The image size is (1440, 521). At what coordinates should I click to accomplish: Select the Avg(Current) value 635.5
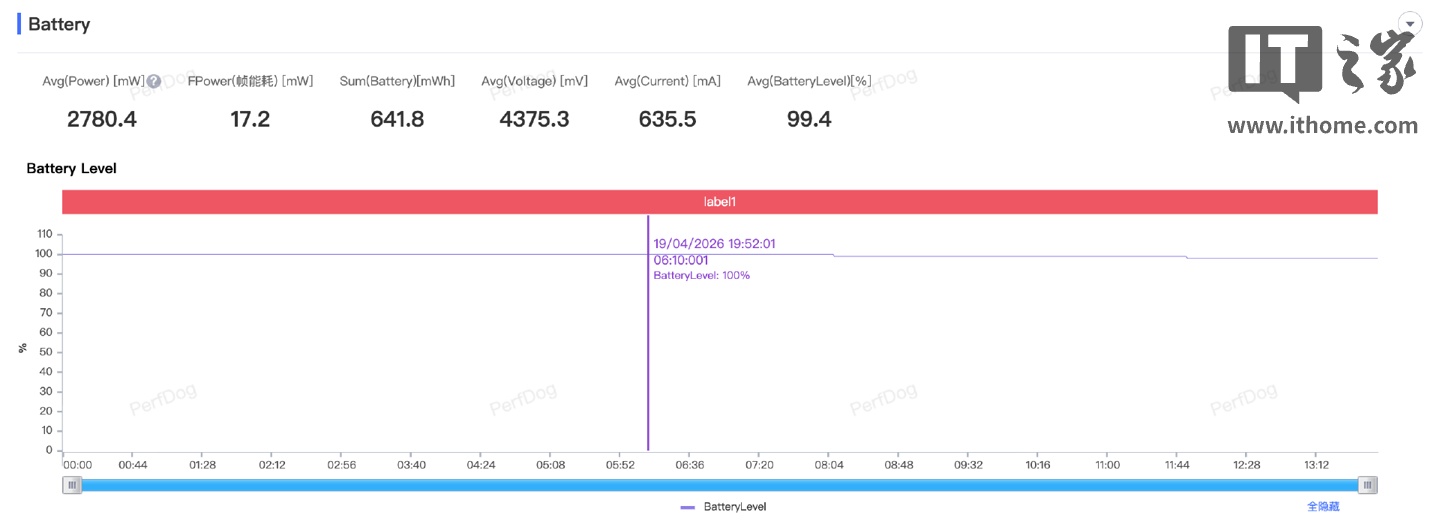tap(667, 120)
